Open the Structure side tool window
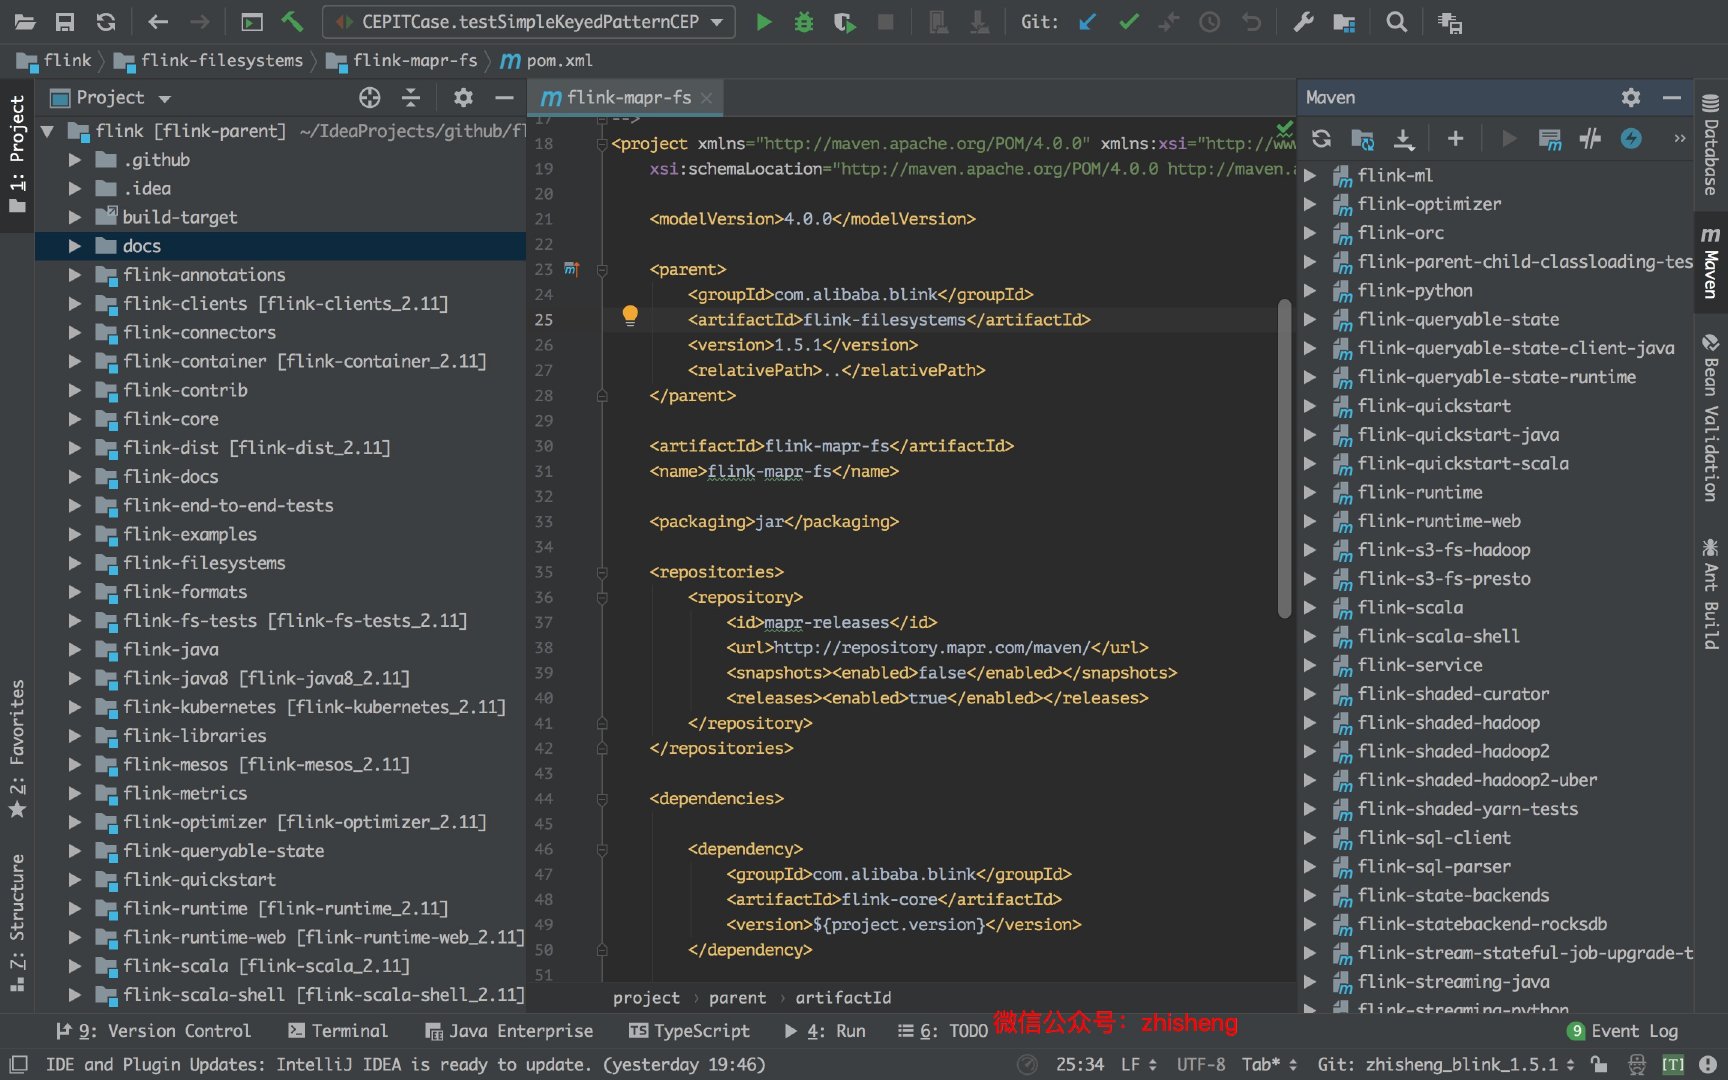 tap(17, 923)
